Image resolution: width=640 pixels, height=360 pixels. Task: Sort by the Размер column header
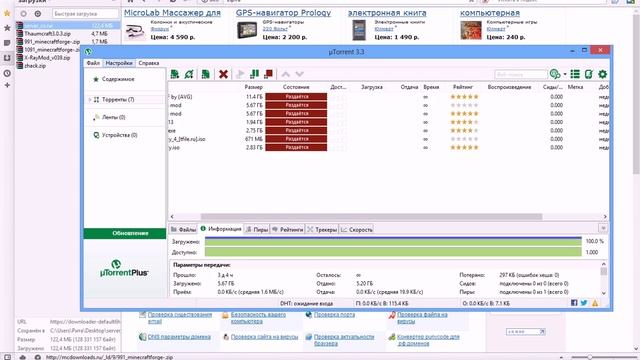pyautogui.click(x=253, y=87)
